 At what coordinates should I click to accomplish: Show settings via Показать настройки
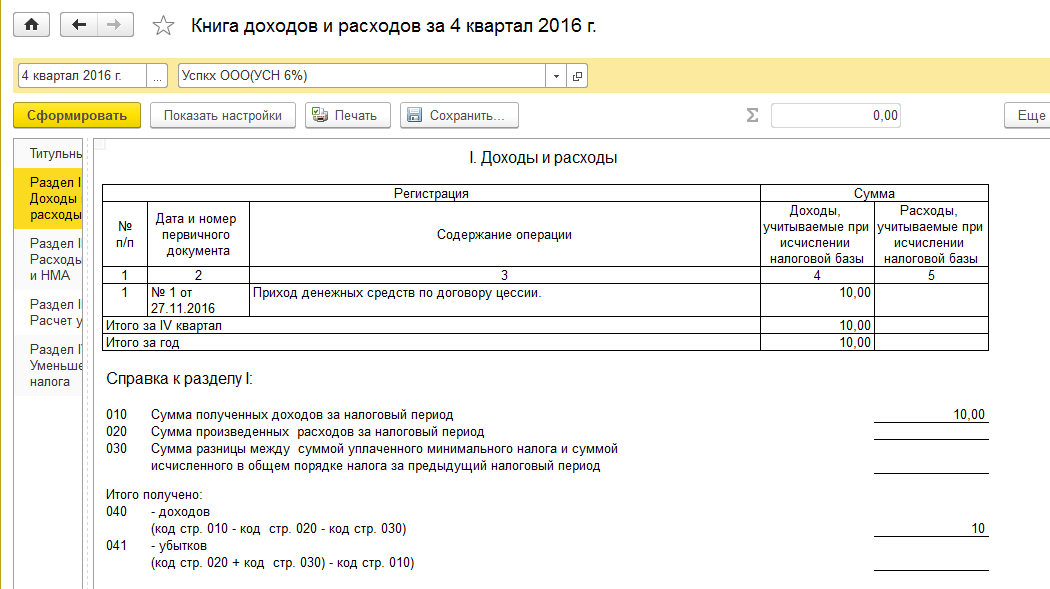pos(223,115)
